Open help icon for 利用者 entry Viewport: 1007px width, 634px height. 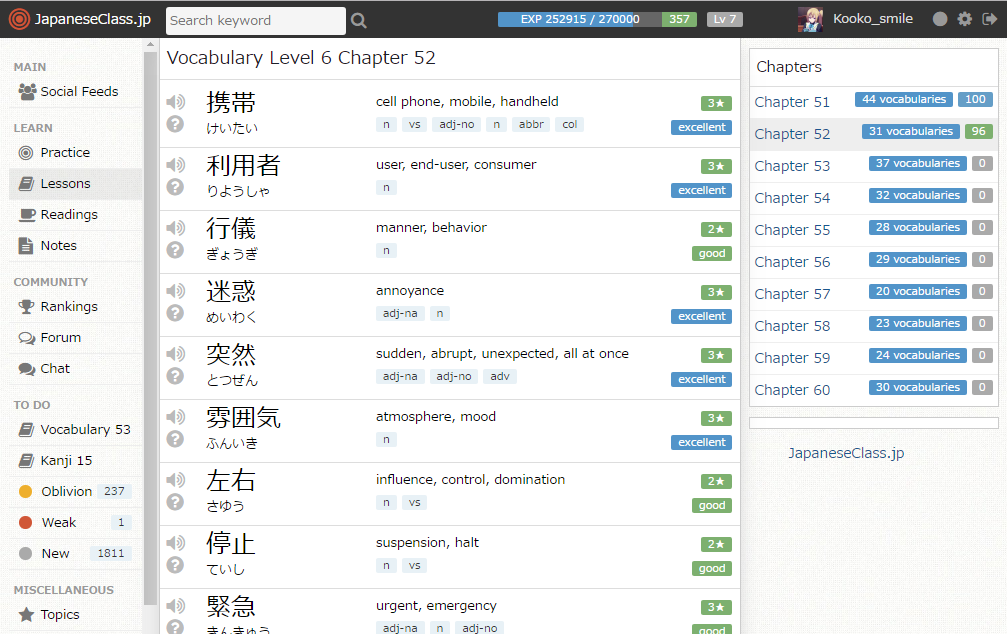[x=175, y=187]
